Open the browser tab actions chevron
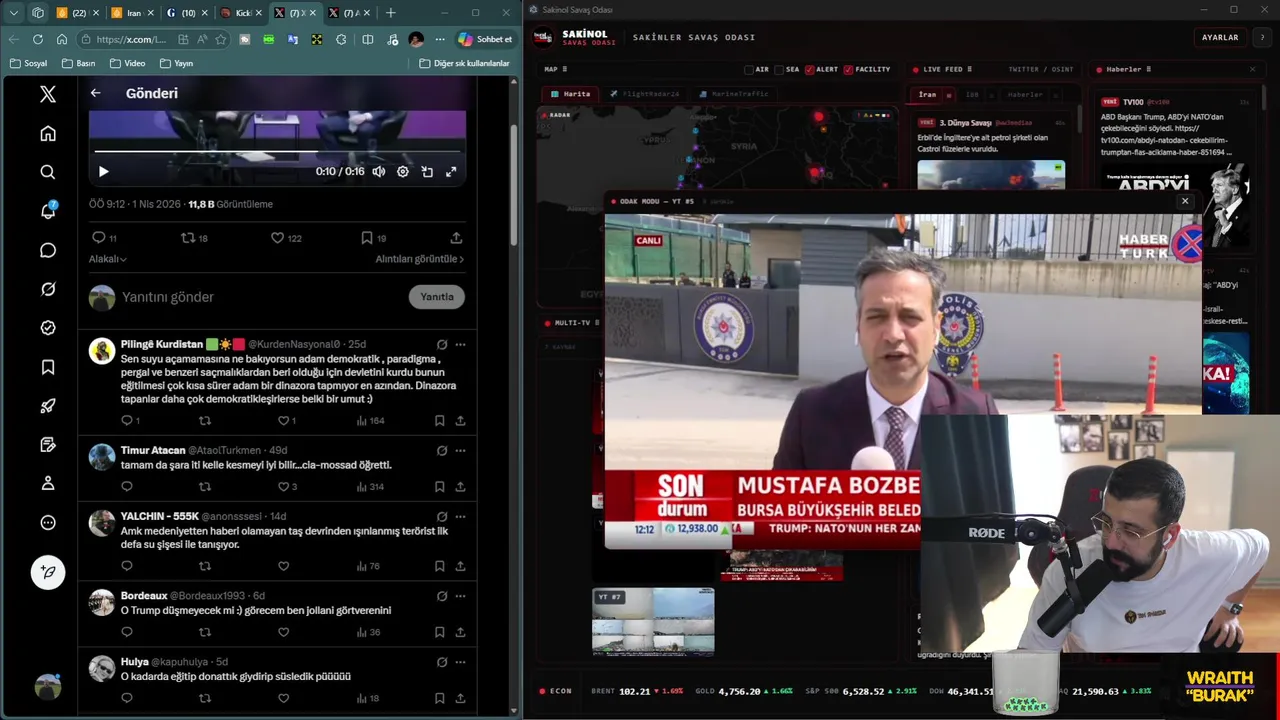Image resolution: width=1280 pixels, height=720 pixels. [14, 13]
